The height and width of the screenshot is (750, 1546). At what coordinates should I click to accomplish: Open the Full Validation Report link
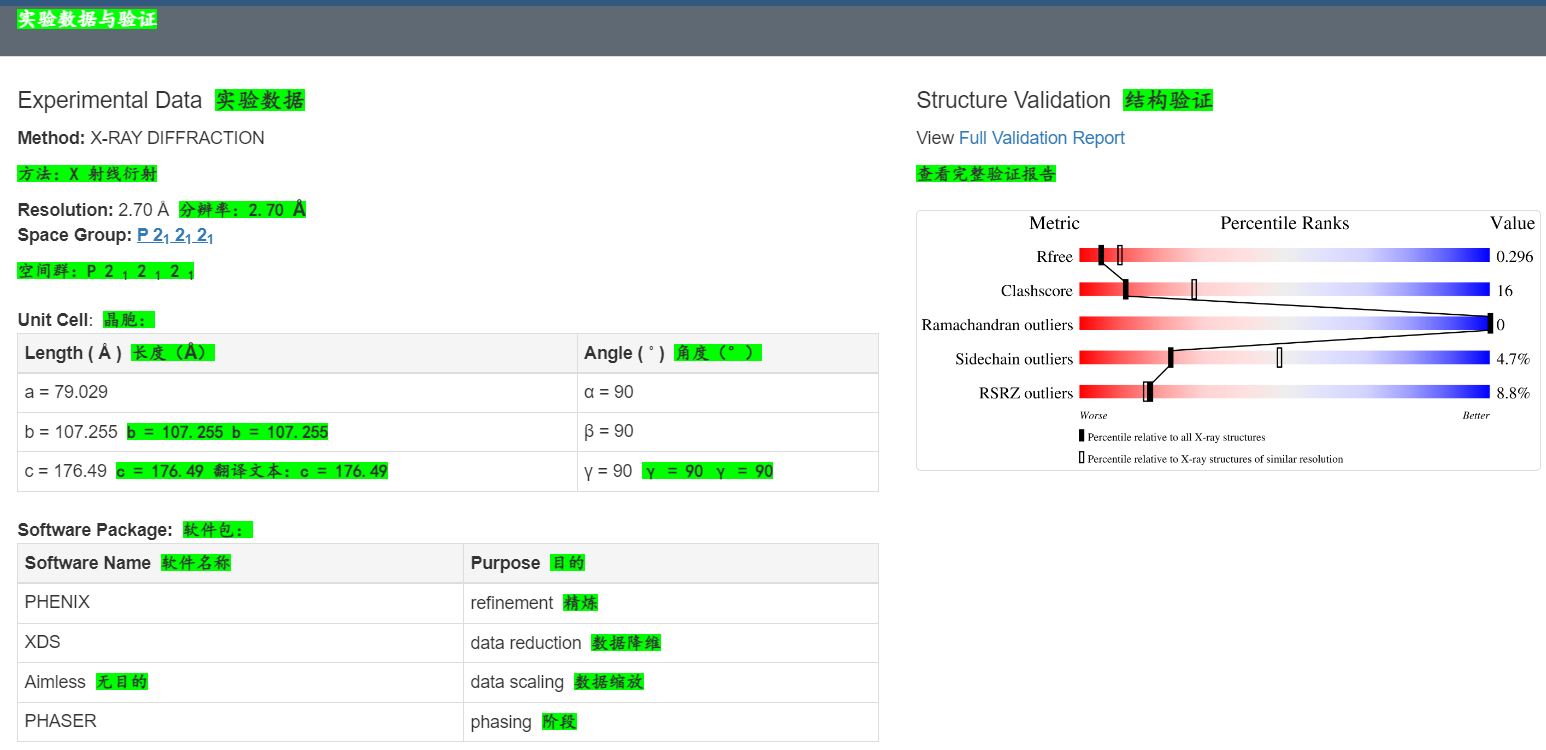pyautogui.click(x=1041, y=138)
